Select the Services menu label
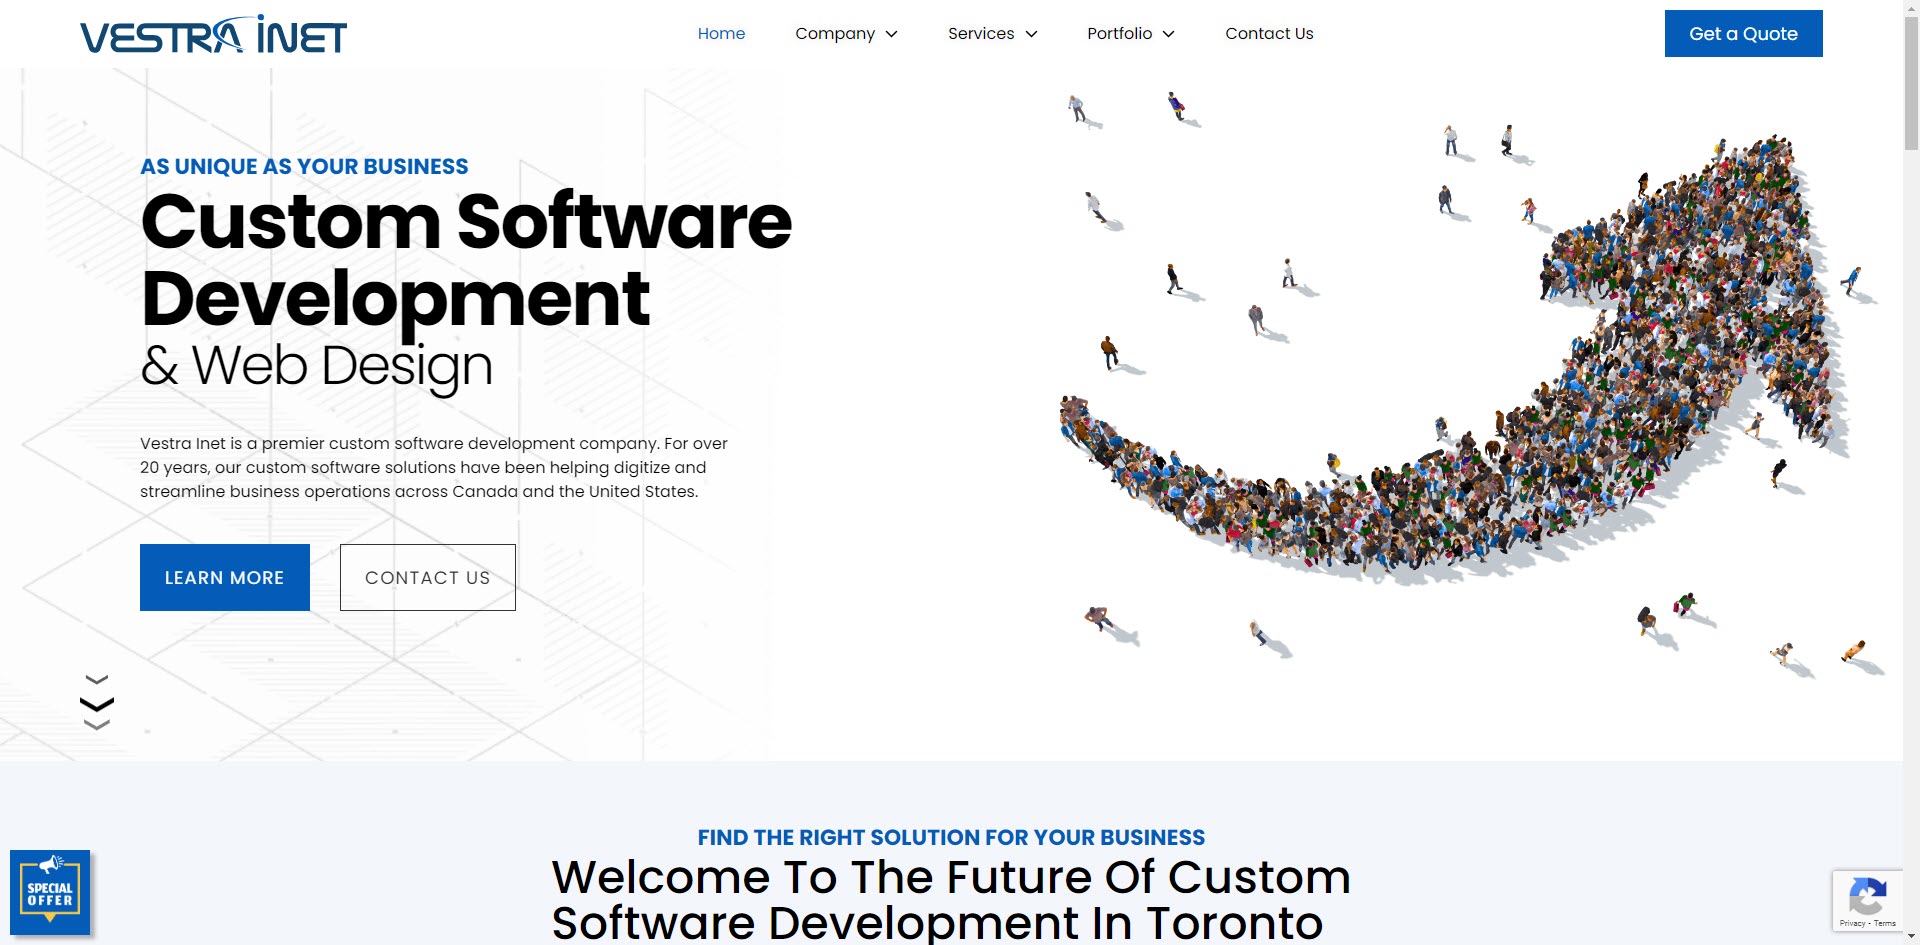 point(980,34)
